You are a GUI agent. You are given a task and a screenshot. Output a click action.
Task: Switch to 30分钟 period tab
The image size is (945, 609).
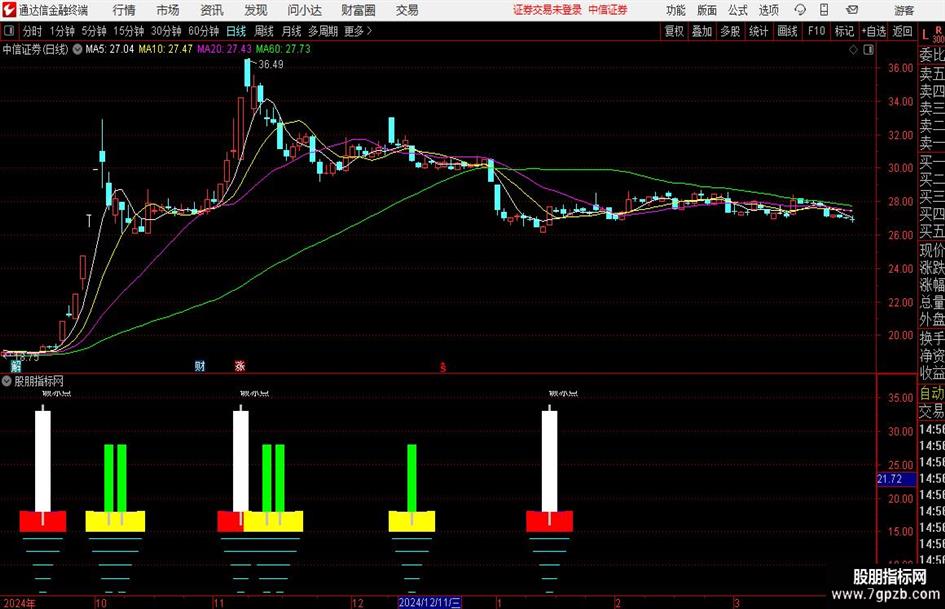166,31
